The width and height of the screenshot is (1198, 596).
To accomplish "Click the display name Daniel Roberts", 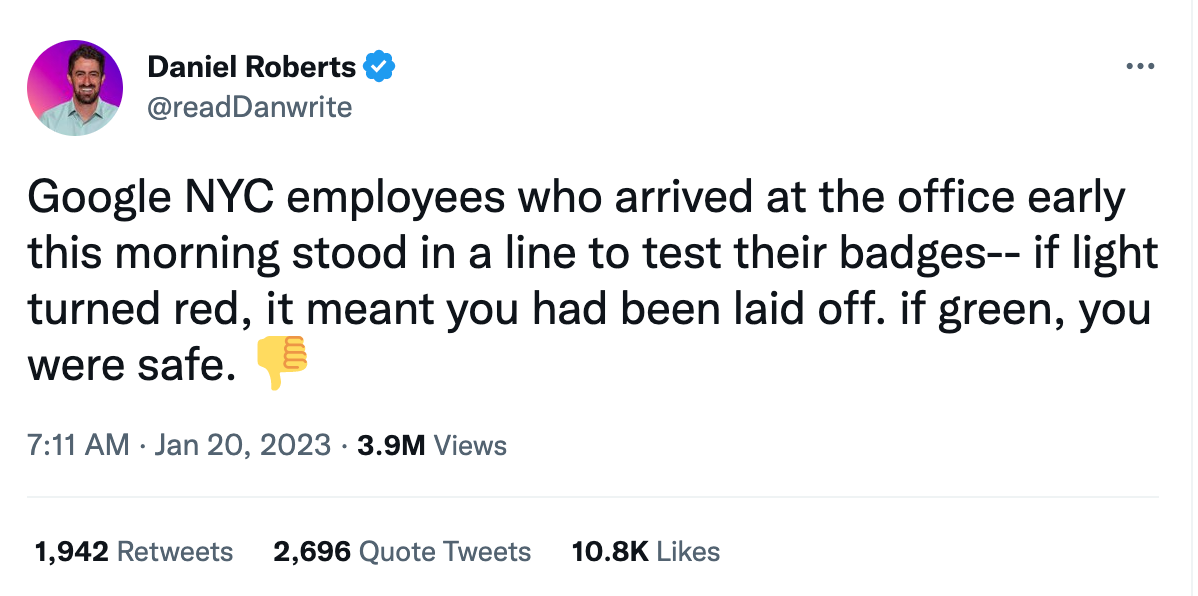I will click(251, 67).
